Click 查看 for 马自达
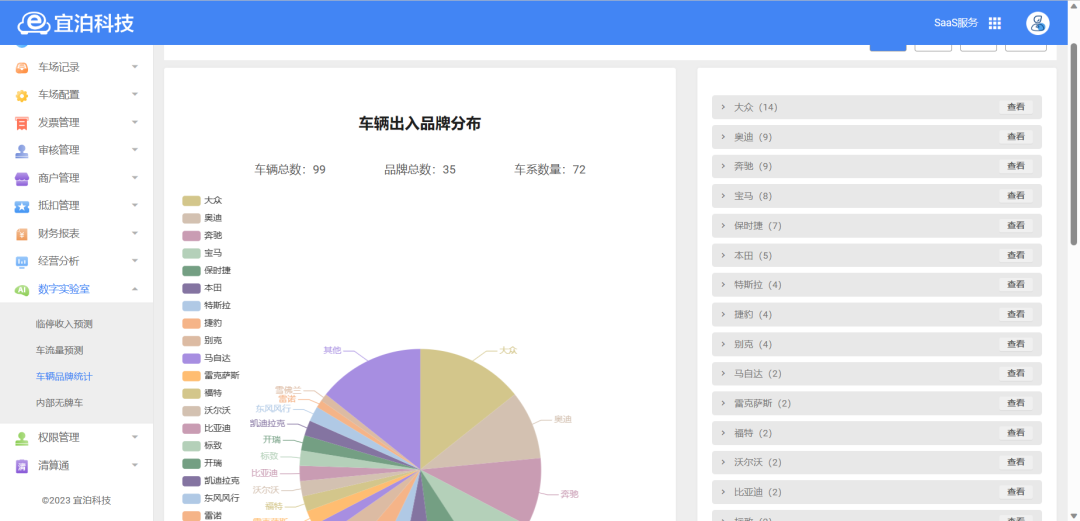Screen dimensions: 1080x521 coord(1016,374)
